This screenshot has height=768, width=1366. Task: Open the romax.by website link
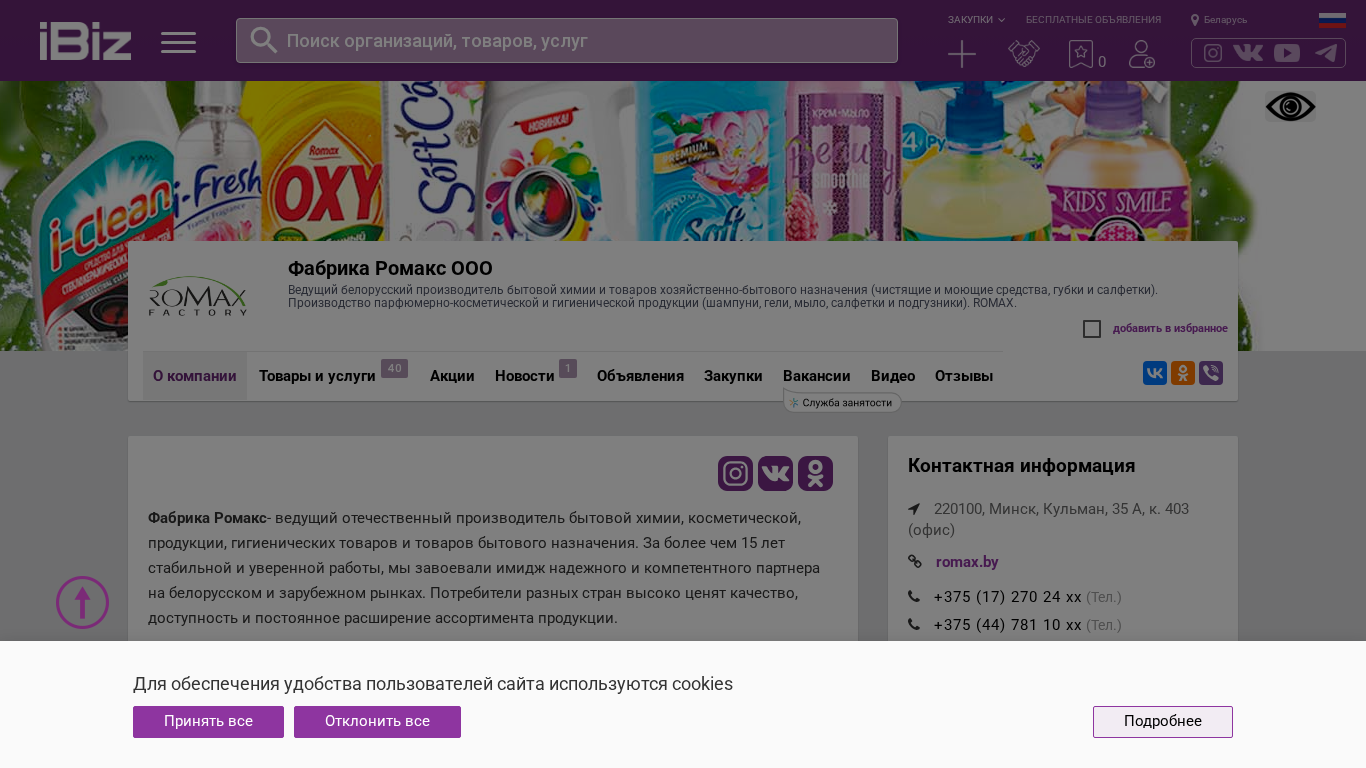coord(967,562)
